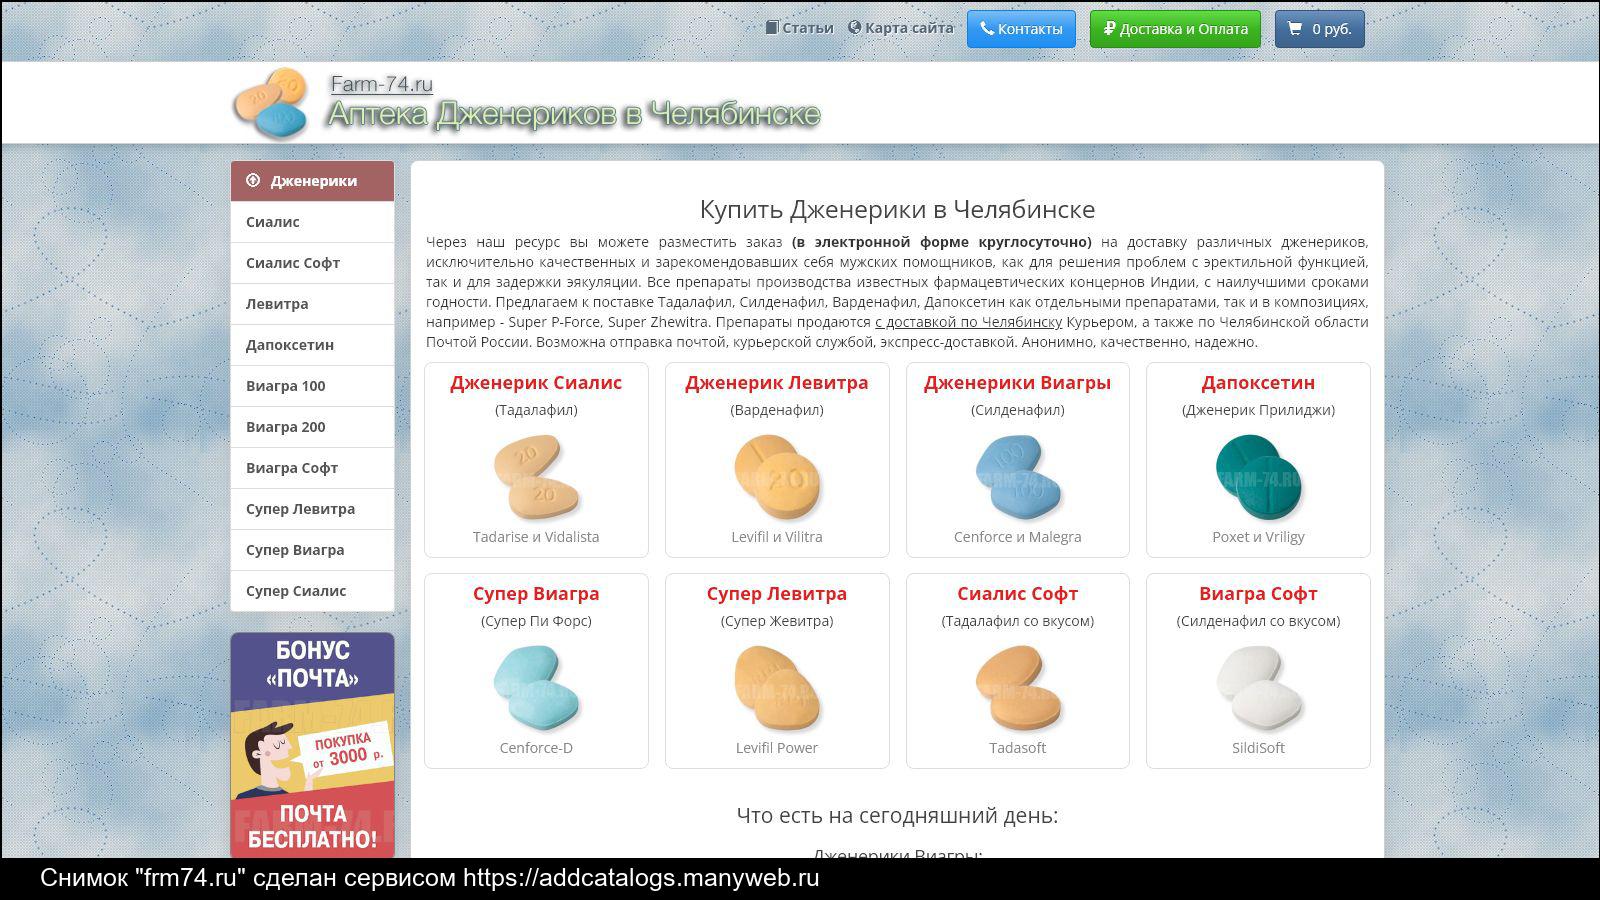
Task: Click the Контакты button
Action: [x=1021, y=29]
